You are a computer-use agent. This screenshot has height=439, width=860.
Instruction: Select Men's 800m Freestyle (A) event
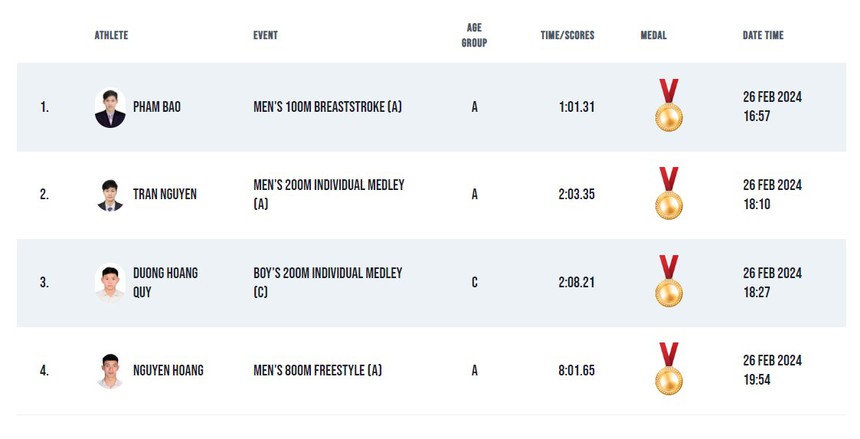click(x=317, y=371)
